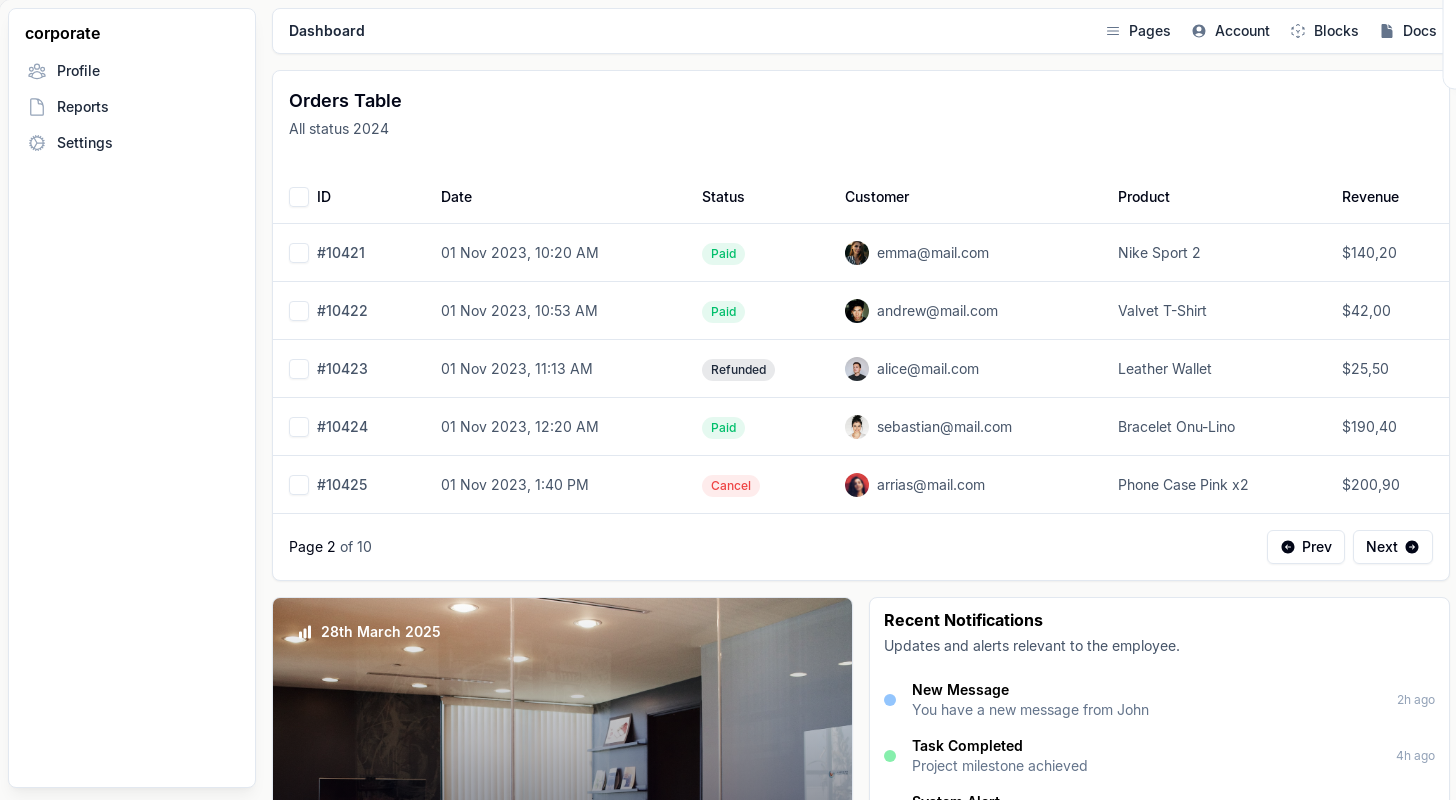
Task: Tick the checkbox for order #10425
Action: tap(299, 485)
